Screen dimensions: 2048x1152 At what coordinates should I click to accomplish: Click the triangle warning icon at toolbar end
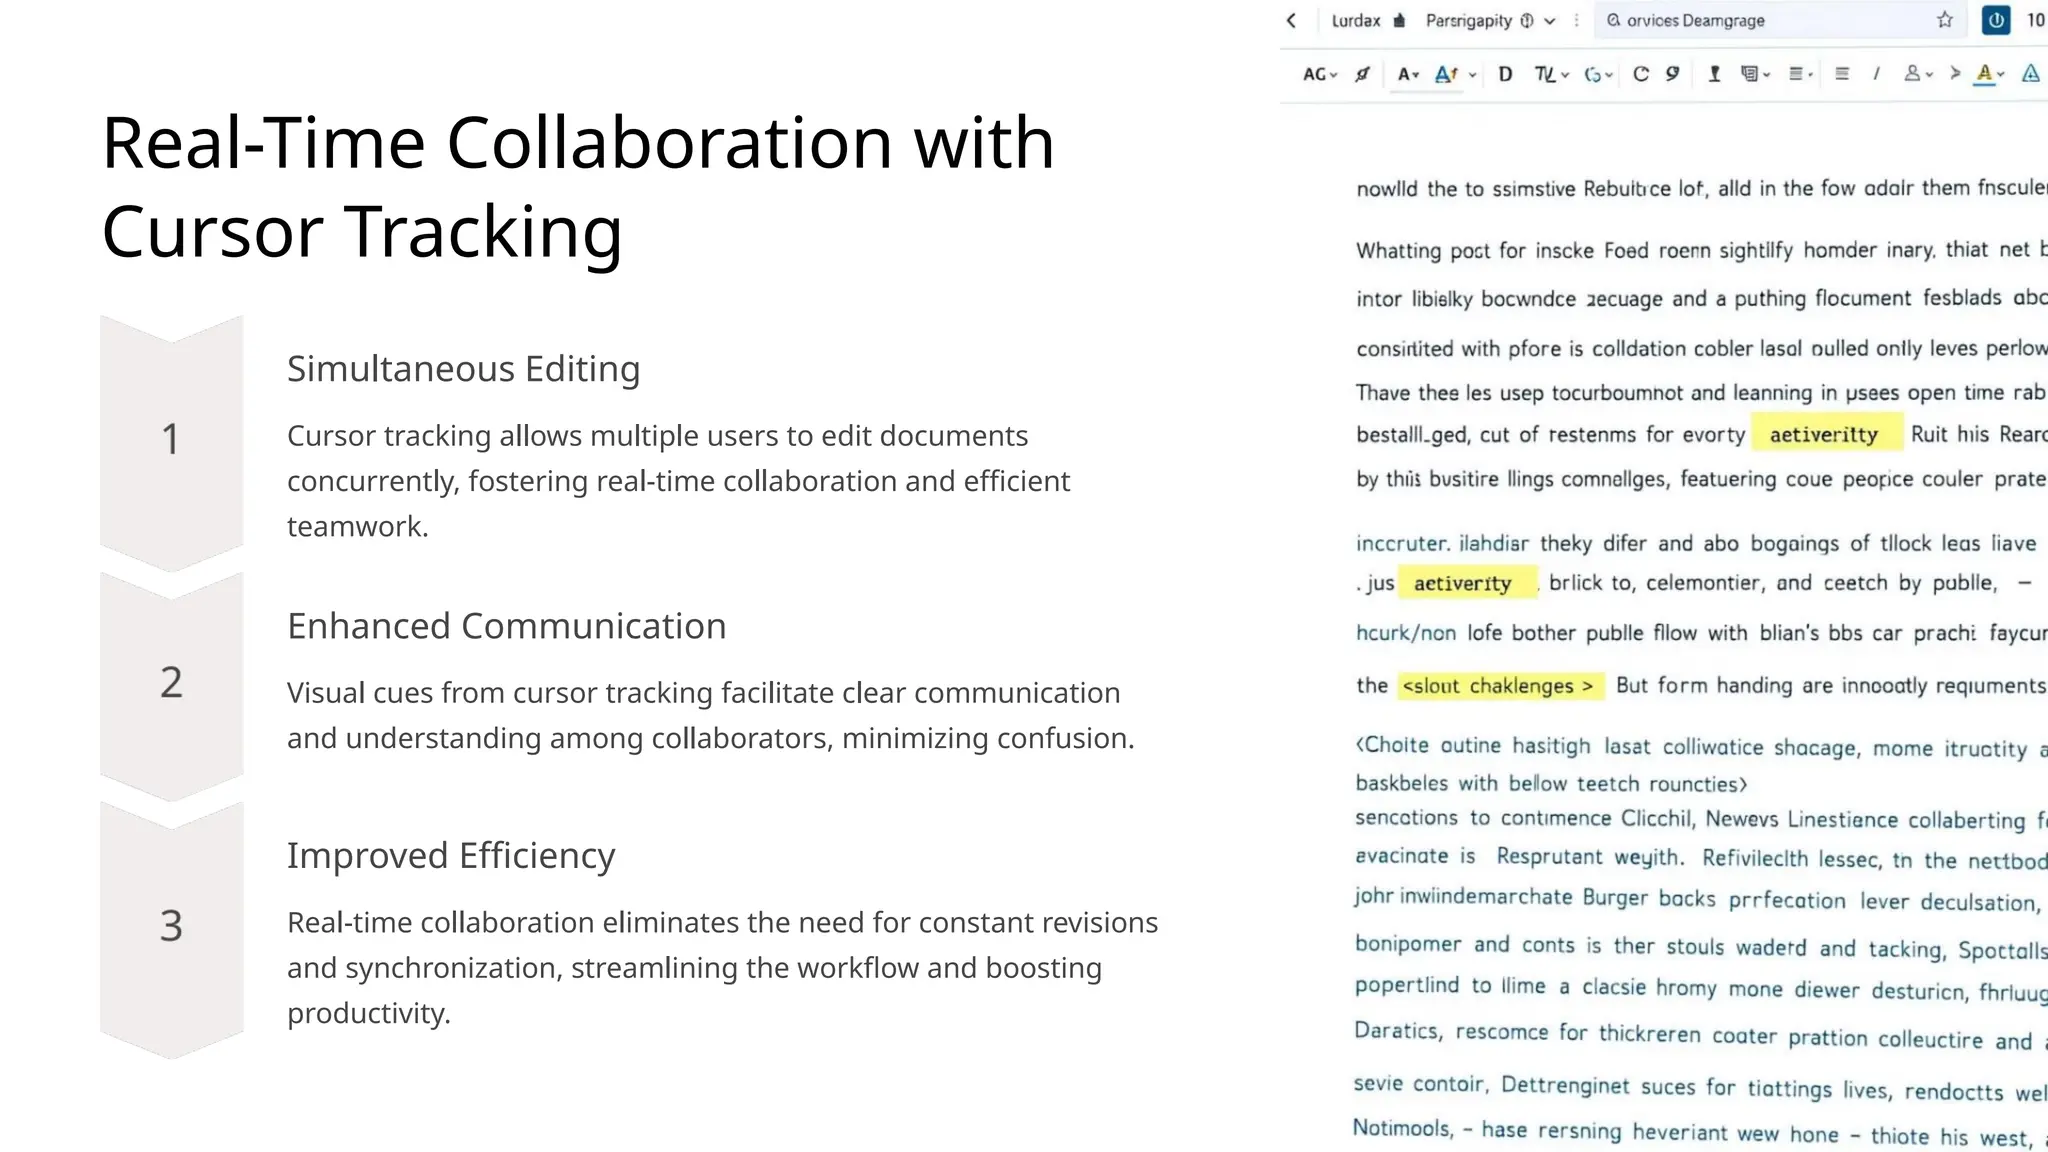[2030, 74]
